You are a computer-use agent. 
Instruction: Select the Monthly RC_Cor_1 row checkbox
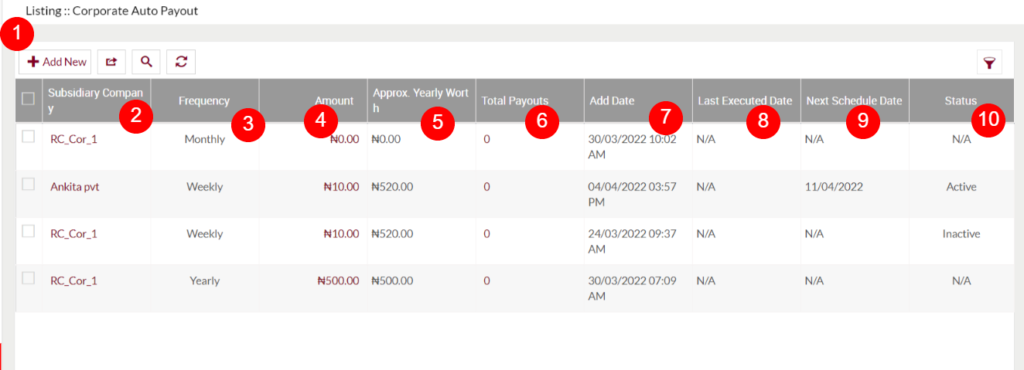[x=28, y=136]
